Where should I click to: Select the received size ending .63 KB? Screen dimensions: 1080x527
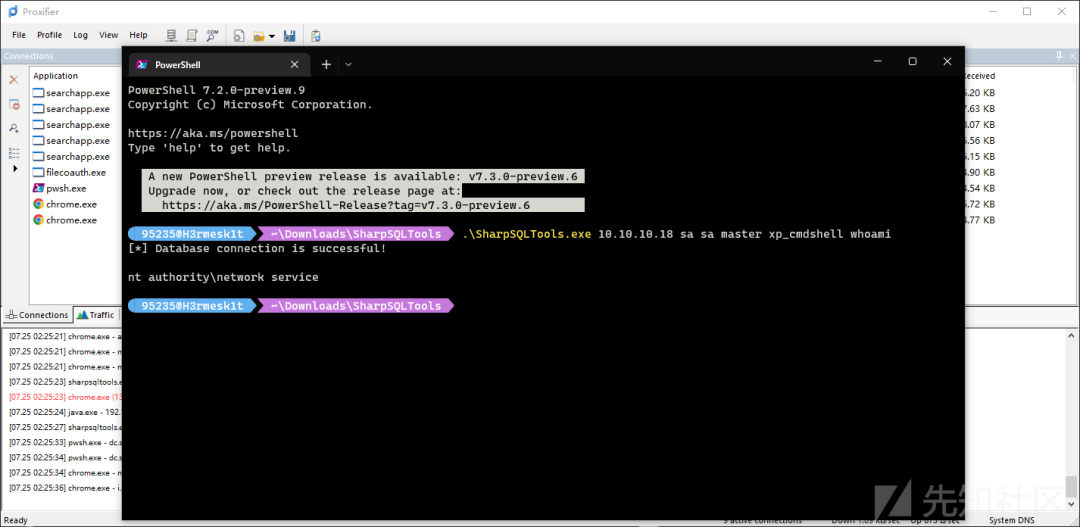tap(980, 109)
